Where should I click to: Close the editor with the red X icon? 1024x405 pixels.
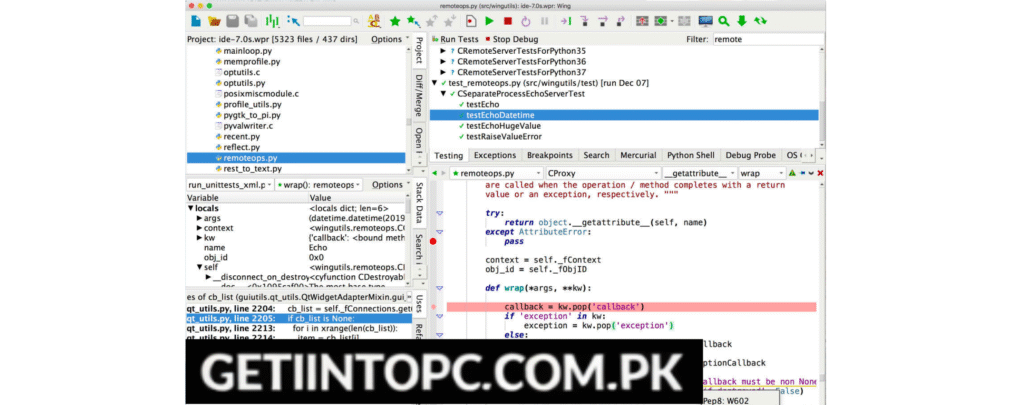click(820, 173)
